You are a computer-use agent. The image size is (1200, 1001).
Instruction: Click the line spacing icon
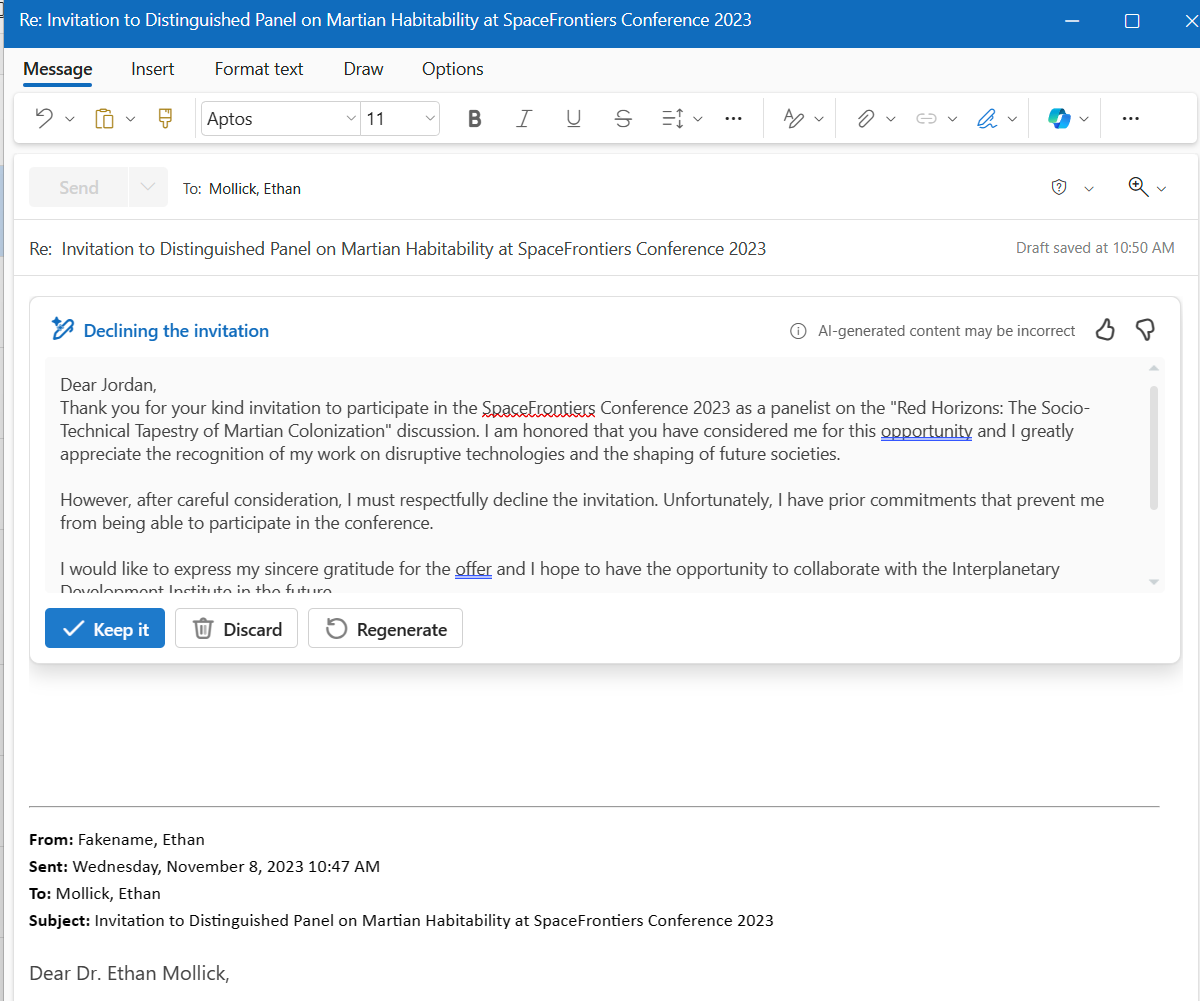(673, 119)
